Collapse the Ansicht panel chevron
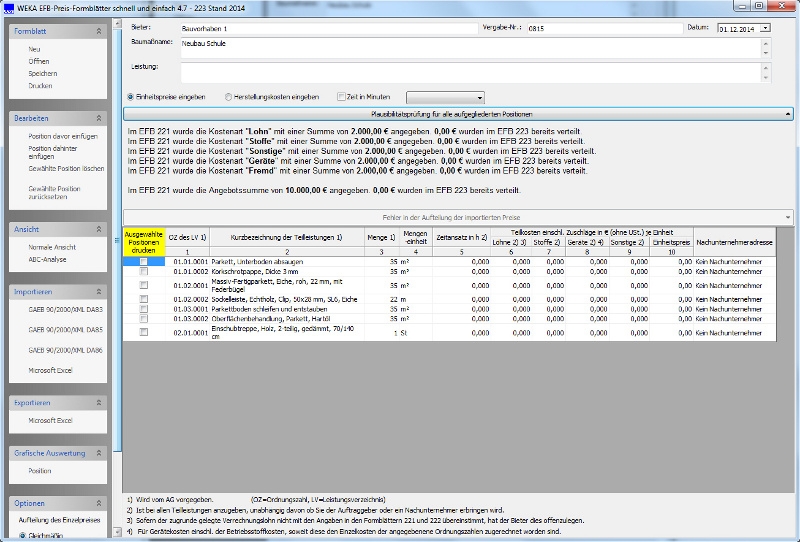800x542 pixels. coord(98,229)
